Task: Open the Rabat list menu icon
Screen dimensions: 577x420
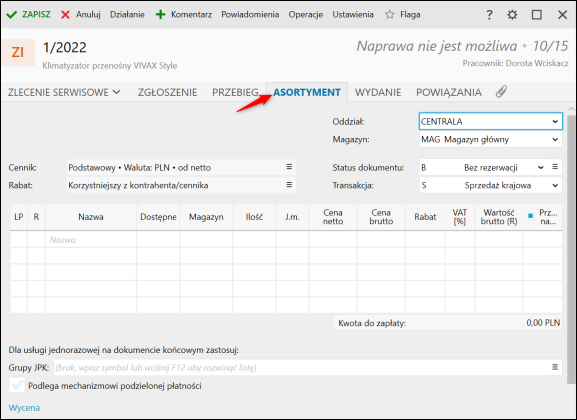Action: click(289, 184)
